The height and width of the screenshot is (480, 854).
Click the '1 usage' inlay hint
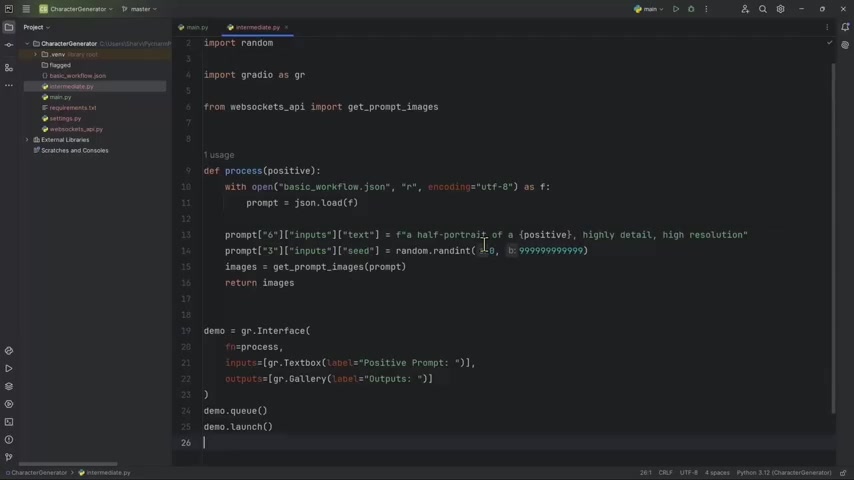point(219,155)
